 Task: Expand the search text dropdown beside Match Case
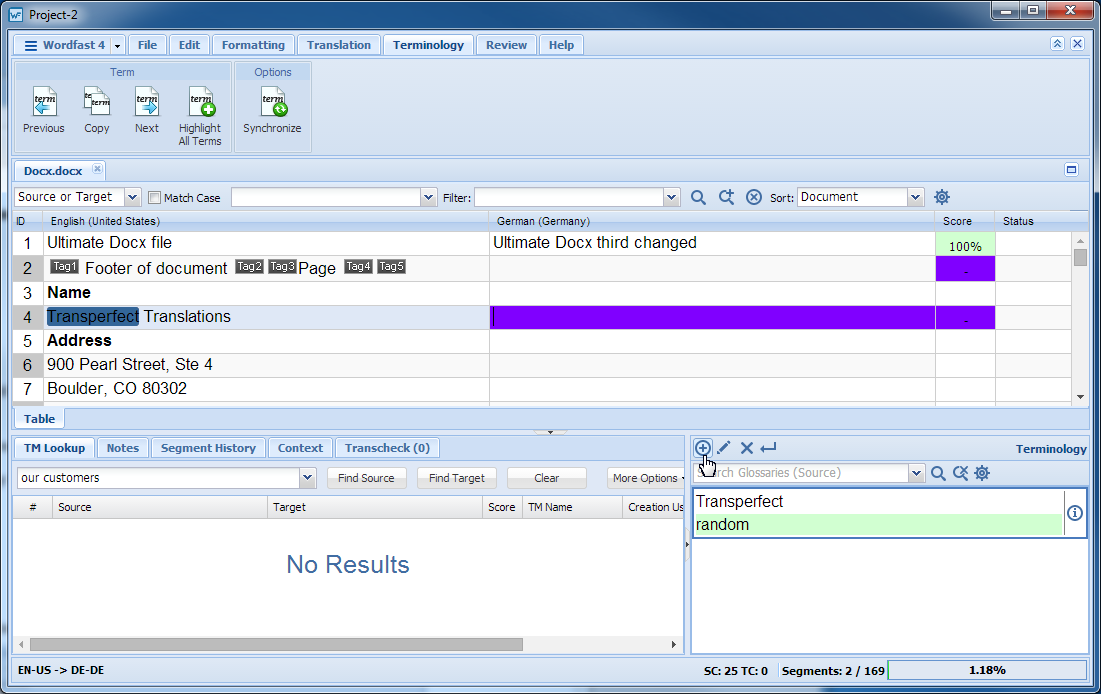[x=428, y=197]
